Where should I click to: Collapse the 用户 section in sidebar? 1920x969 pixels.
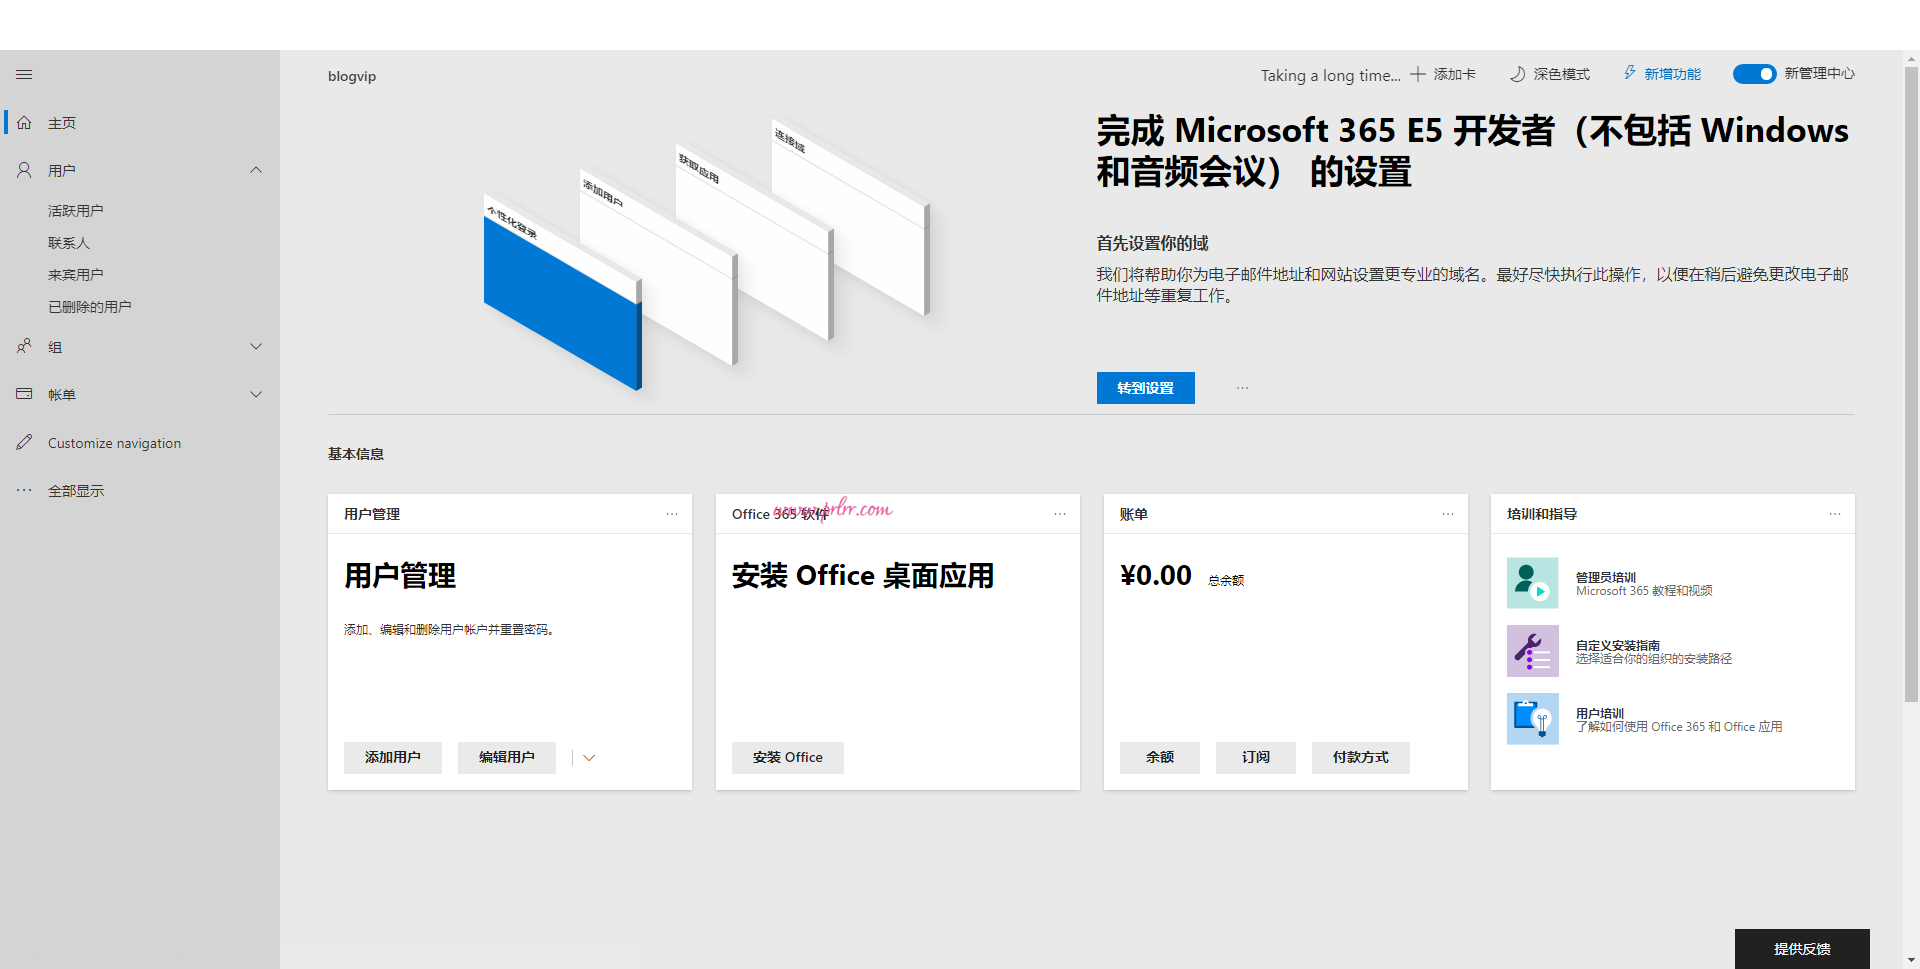(x=256, y=169)
